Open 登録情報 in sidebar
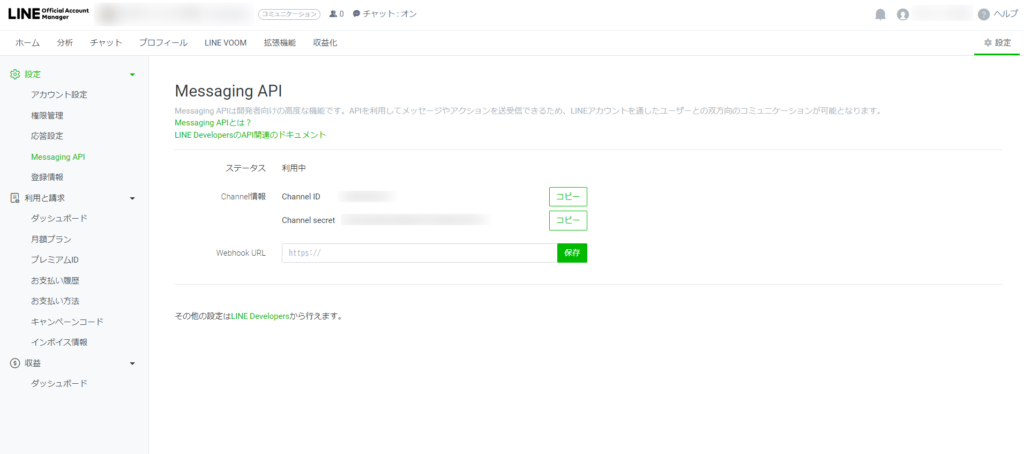Image resolution: width=1024 pixels, height=454 pixels. 47,177
